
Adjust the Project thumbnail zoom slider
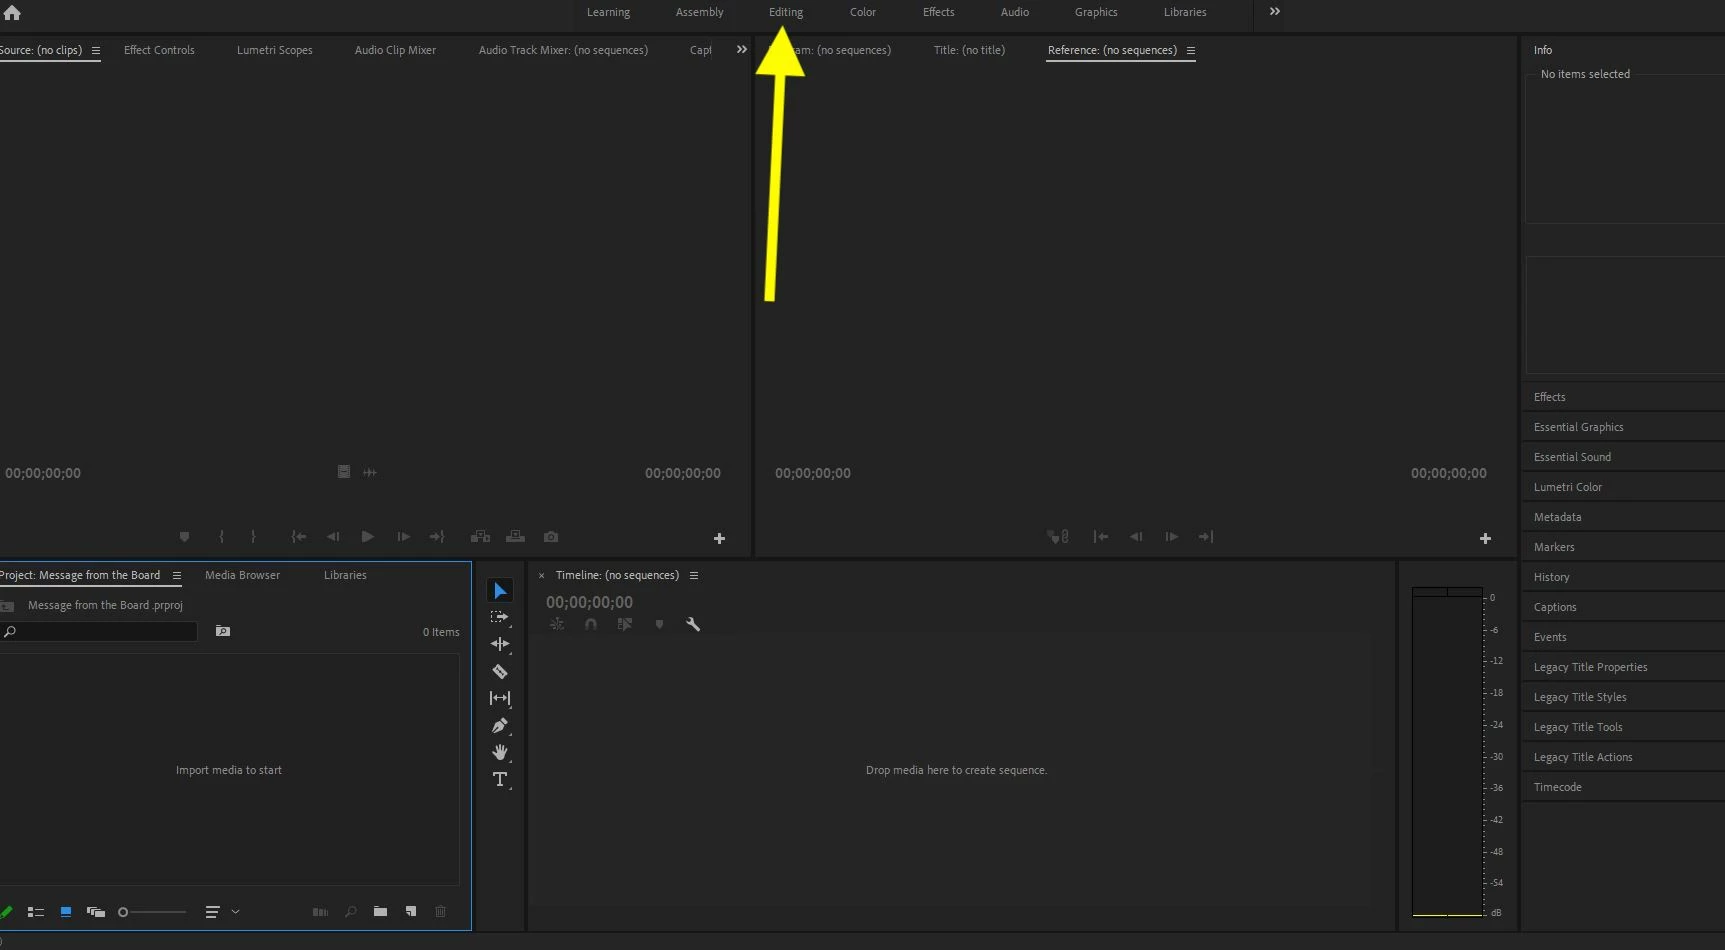[x=152, y=912]
